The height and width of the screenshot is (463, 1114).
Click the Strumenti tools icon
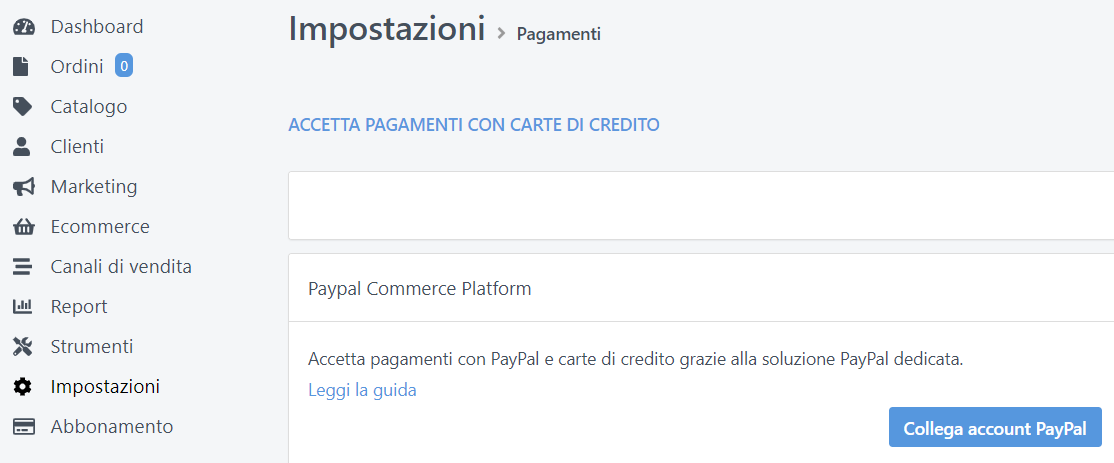click(x=22, y=347)
